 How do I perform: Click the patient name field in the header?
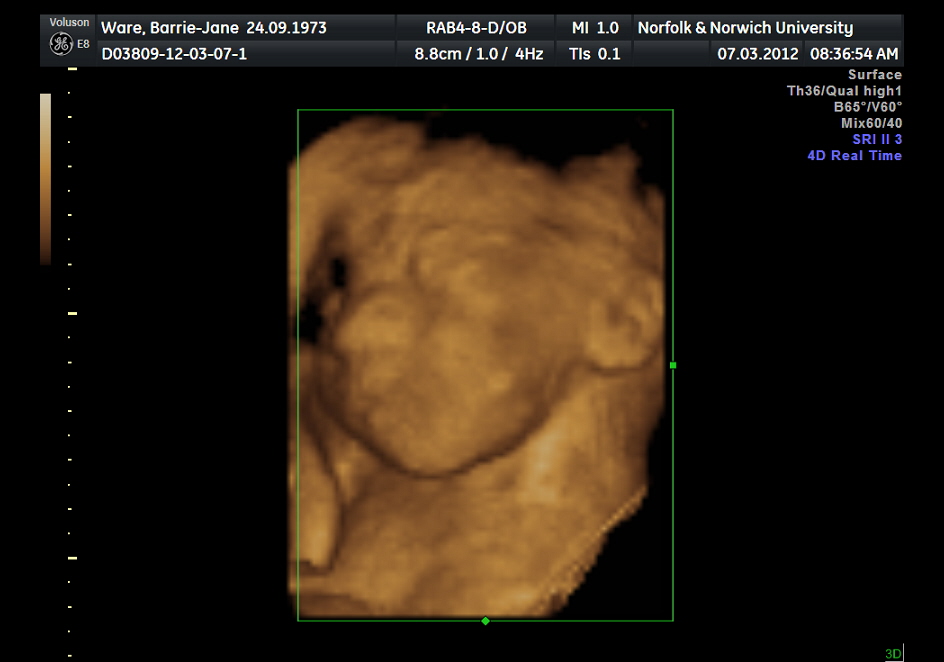point(214,28)
